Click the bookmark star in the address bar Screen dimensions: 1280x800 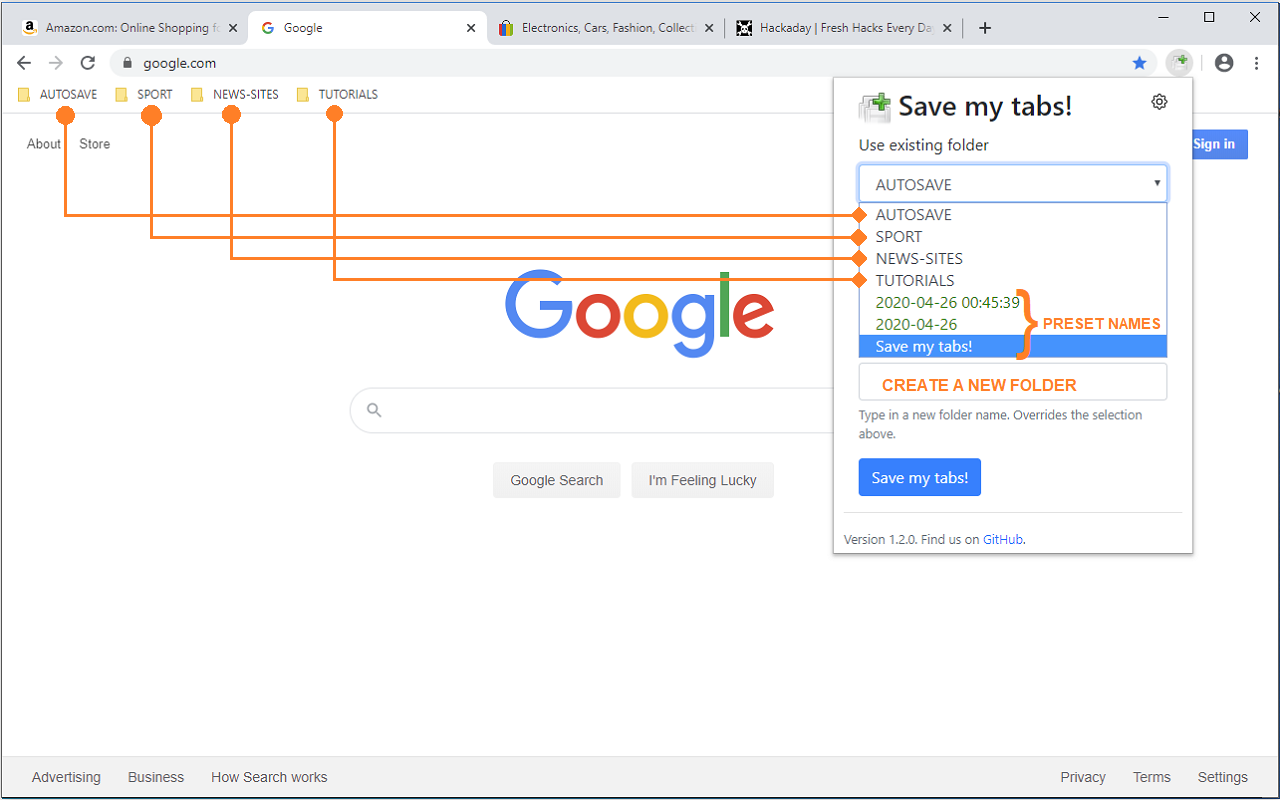[1139, 63]
